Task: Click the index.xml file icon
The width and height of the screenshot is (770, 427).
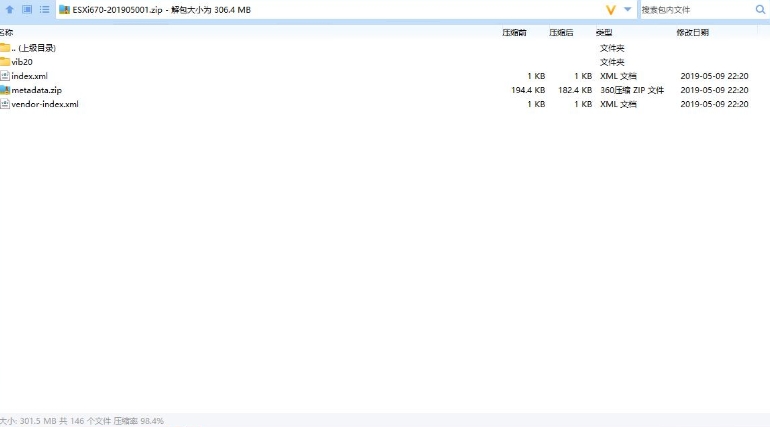Action: coord(5,76)
